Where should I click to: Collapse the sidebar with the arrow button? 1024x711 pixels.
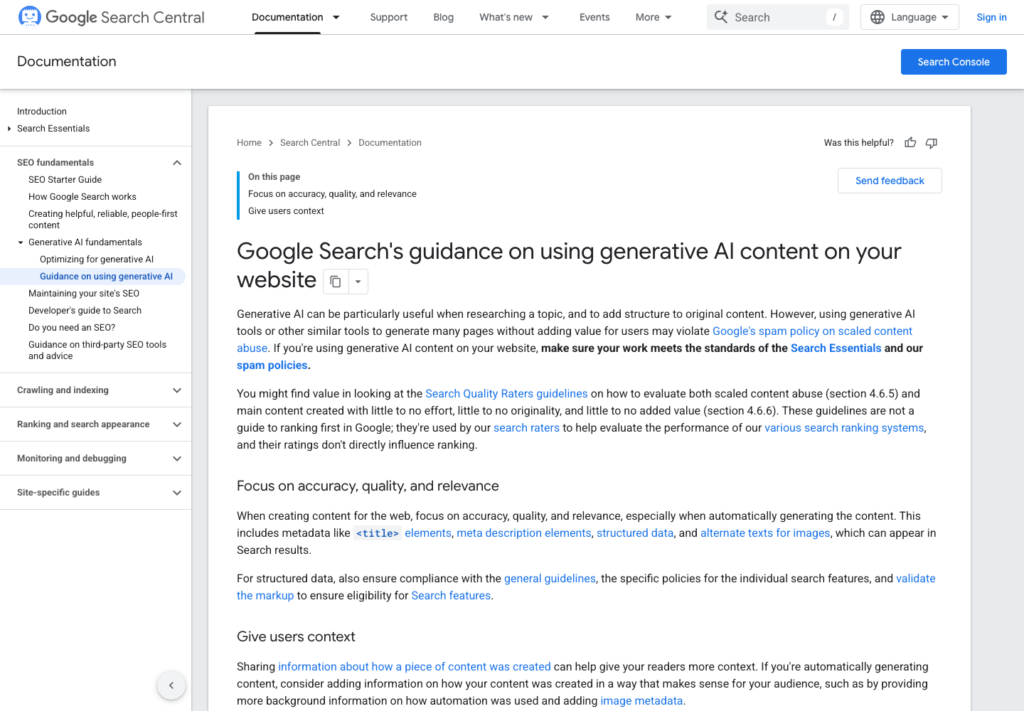point(171,685)
